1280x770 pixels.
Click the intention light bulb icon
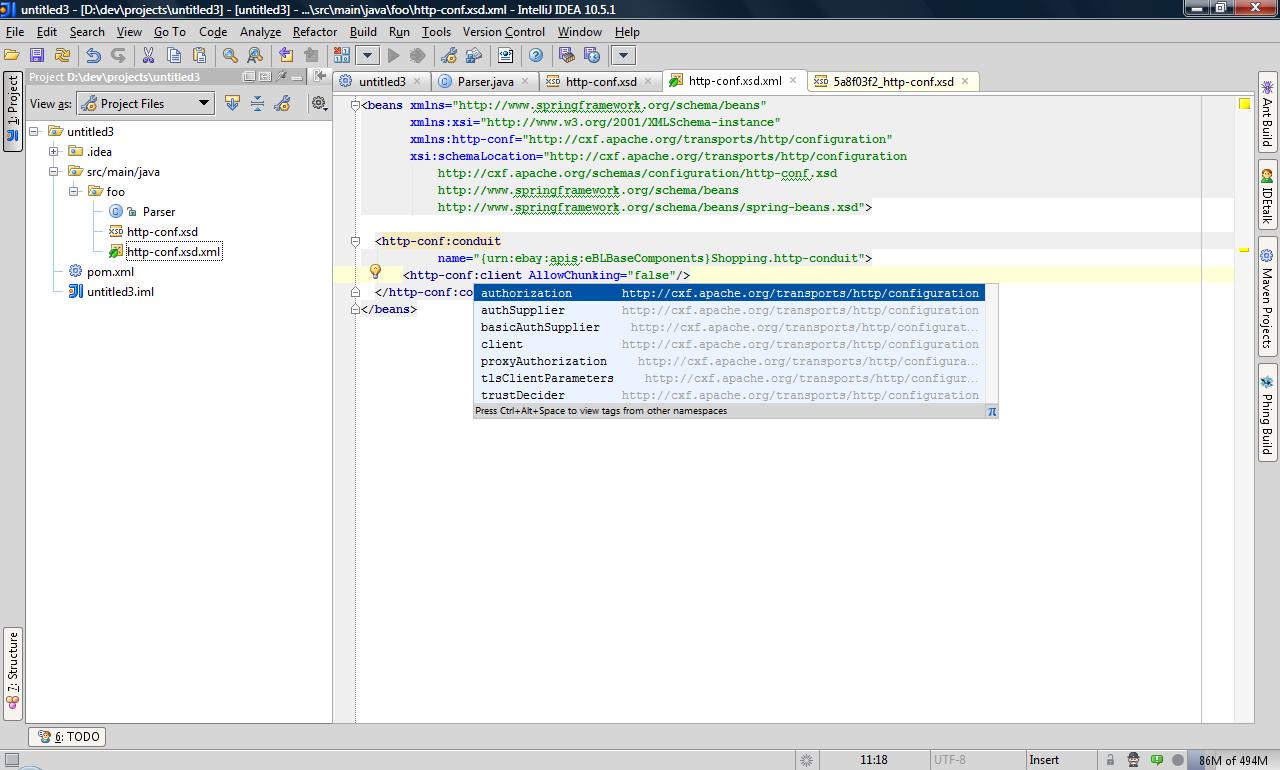point(375,272)
